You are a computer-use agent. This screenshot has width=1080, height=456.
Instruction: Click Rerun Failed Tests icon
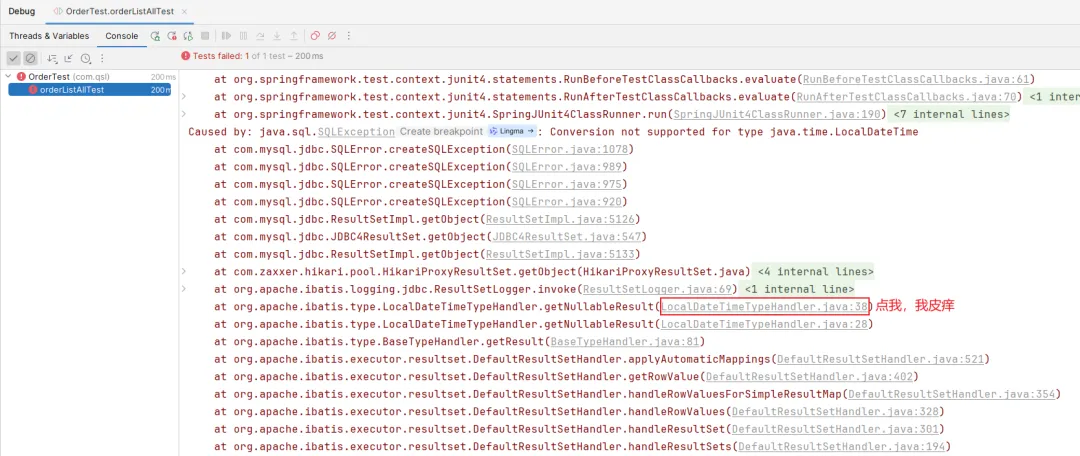[x=172, y=36]
